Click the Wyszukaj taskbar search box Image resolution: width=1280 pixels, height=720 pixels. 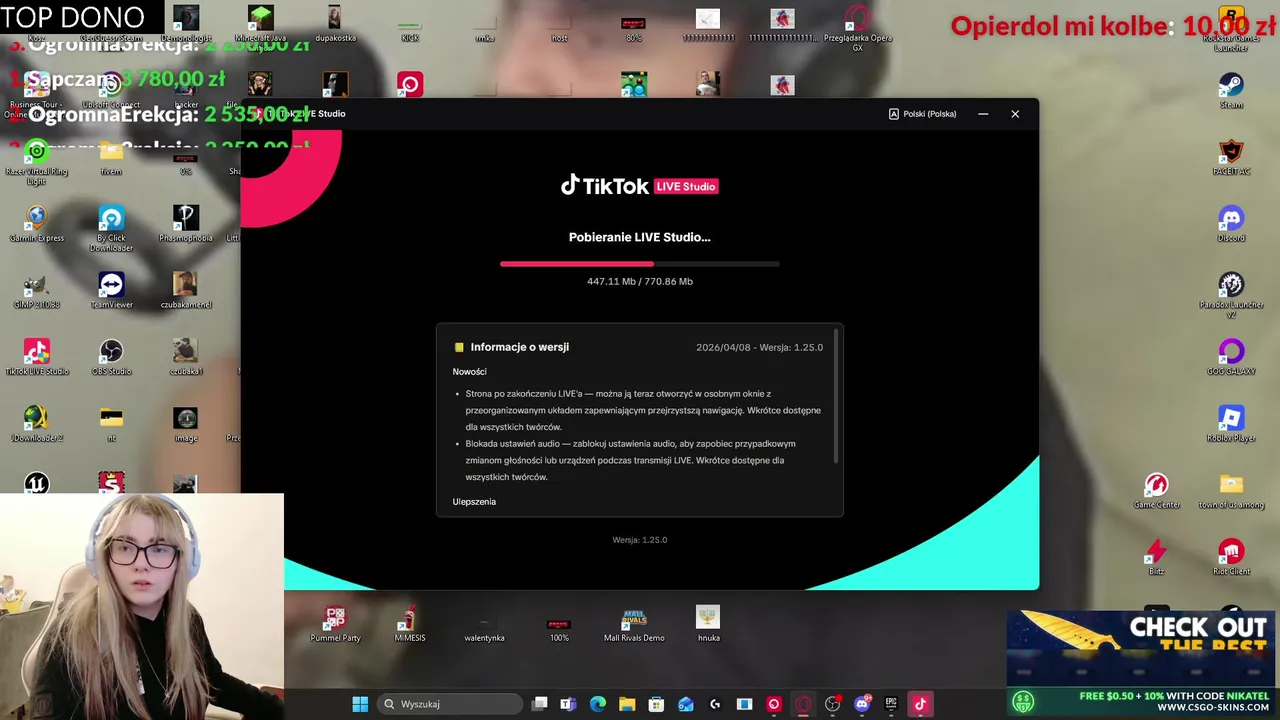coord(450,704)
